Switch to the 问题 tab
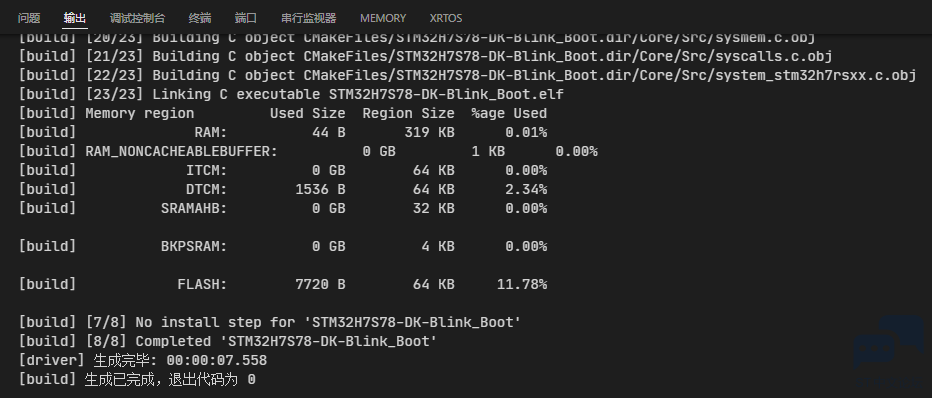The height and width of the screenshot is (398, 932). (x=29, y=18)
